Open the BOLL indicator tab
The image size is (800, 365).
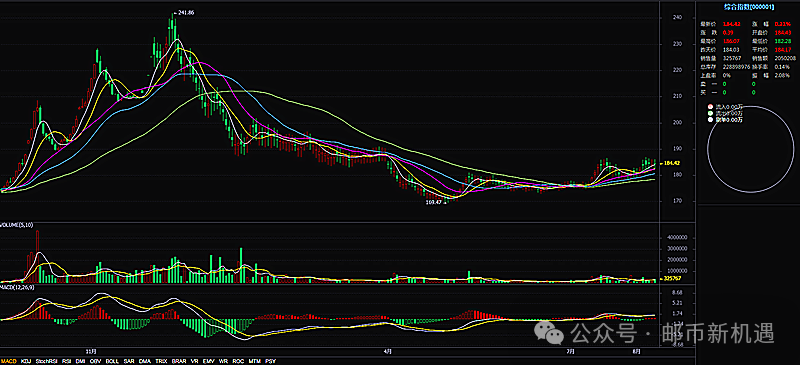click(112, 361)
